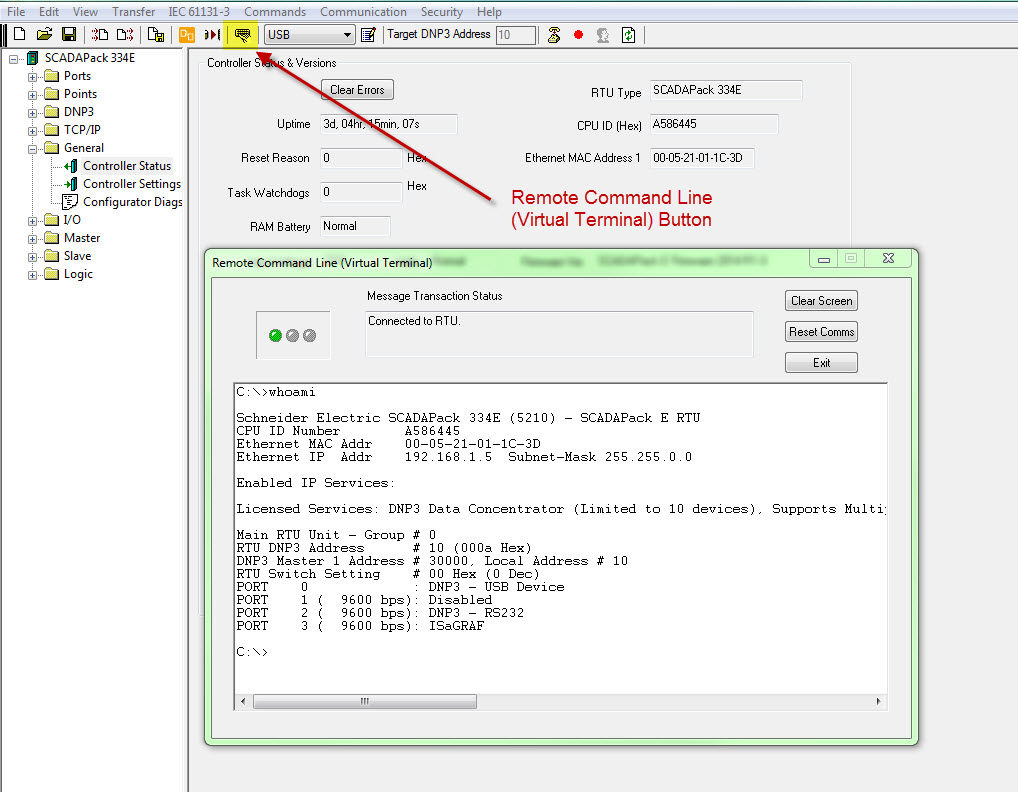
Task: Click the New file toolbar icon
Action: coord(19,34)
